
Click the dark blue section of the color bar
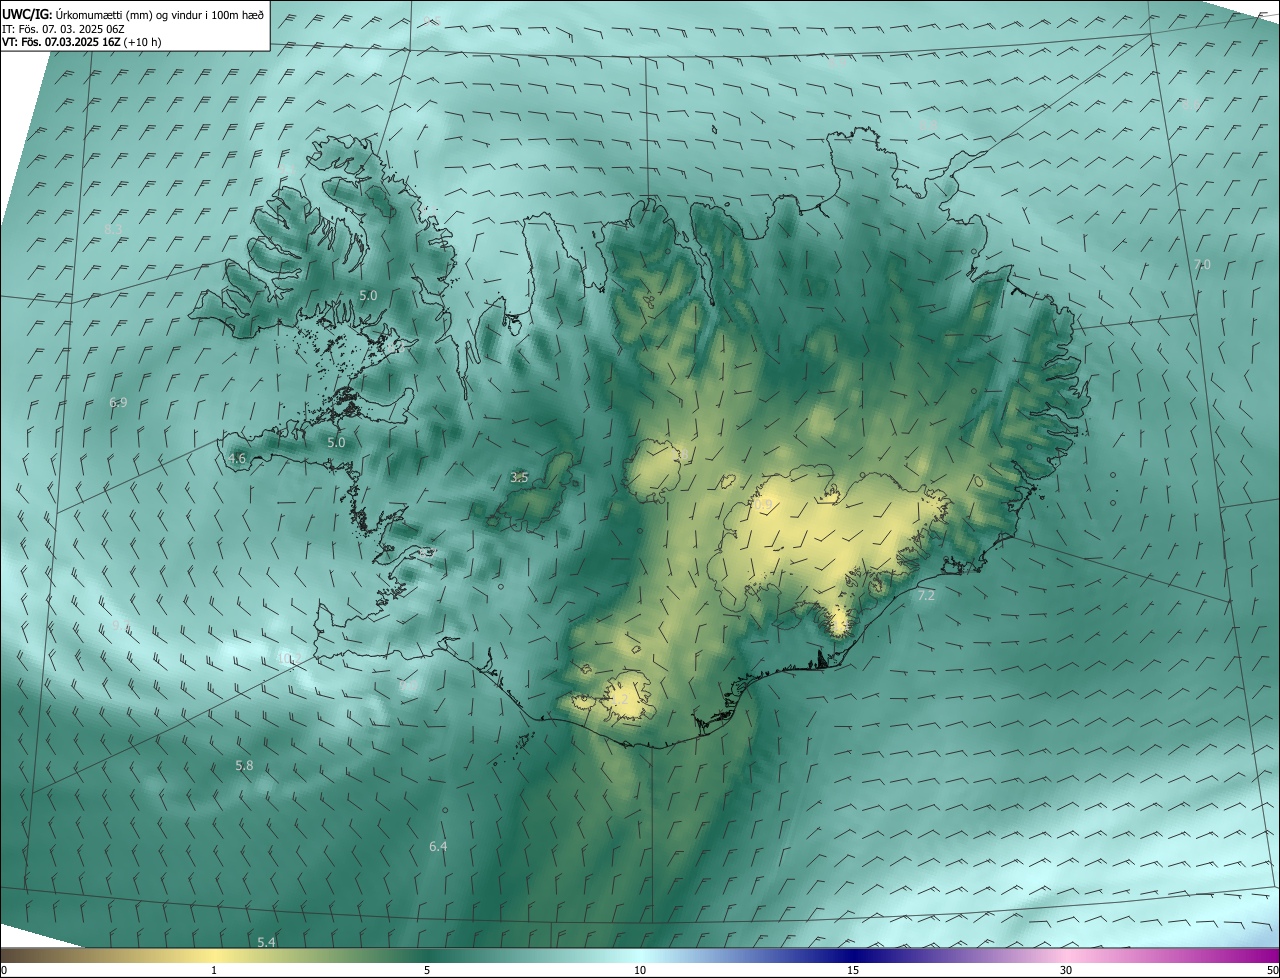coord(853,956)
